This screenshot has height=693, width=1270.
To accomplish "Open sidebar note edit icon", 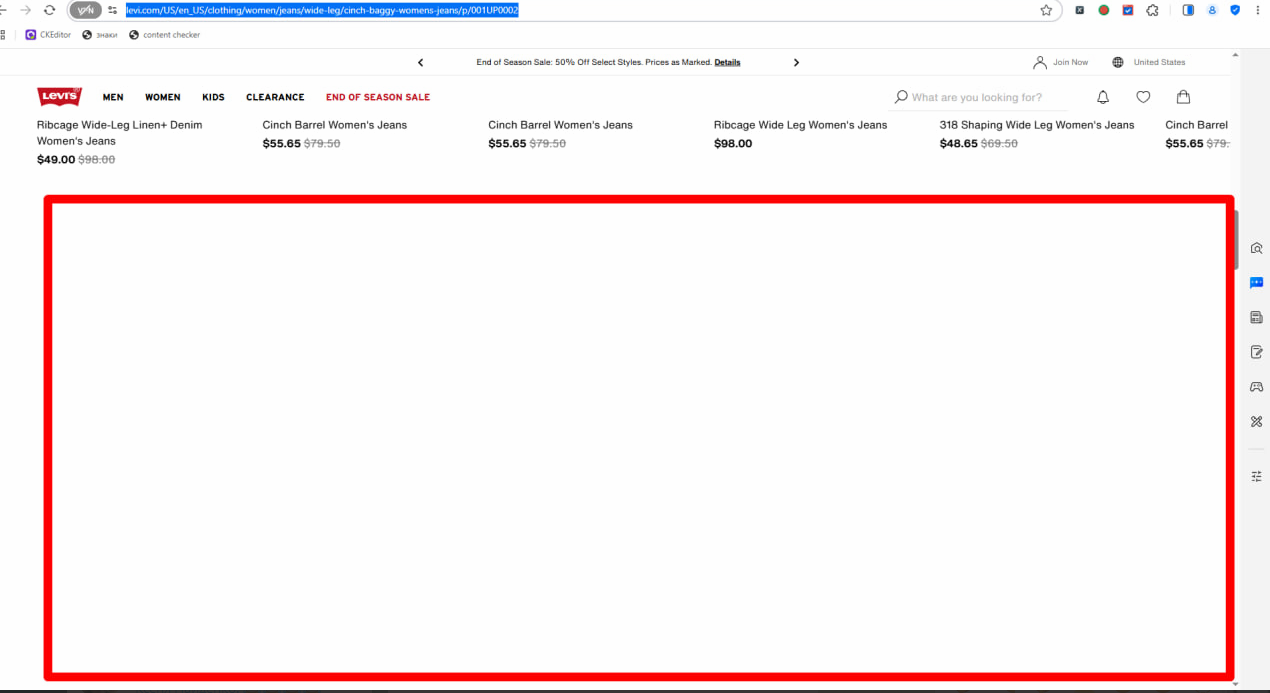I will click(1257, 352).
